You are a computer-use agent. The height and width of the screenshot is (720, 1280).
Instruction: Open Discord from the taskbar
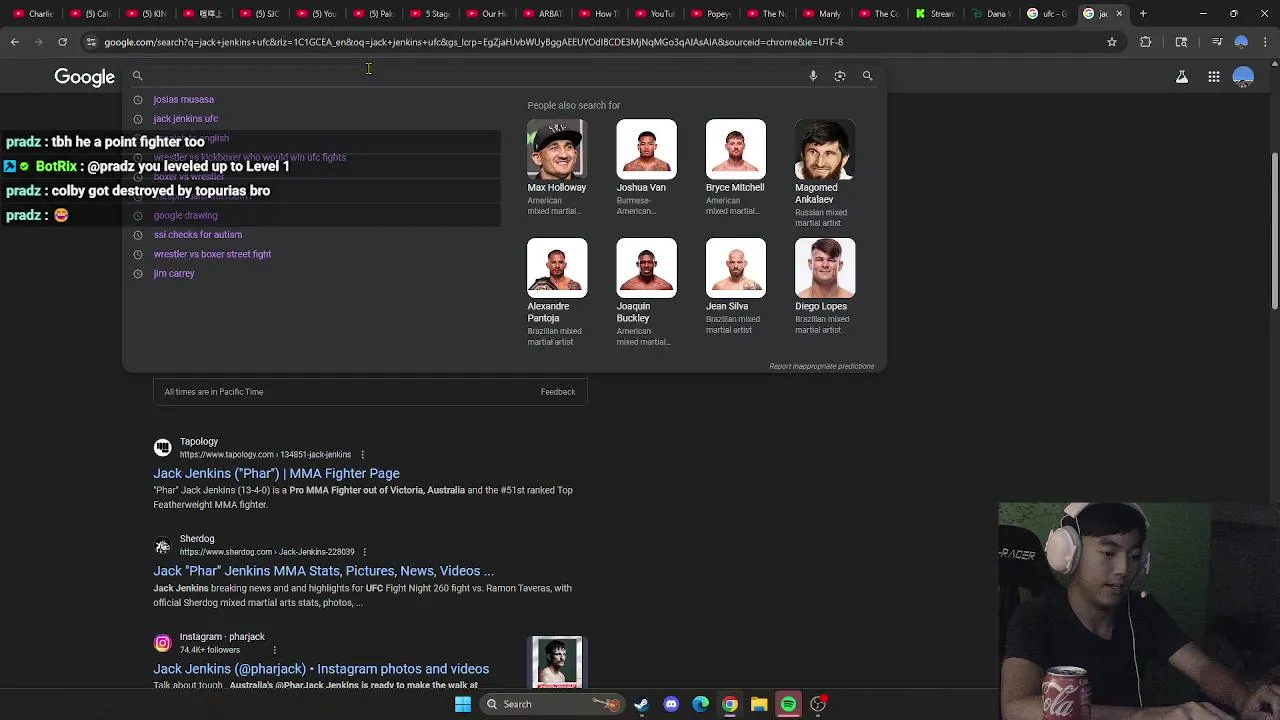[x=671, y=704]
